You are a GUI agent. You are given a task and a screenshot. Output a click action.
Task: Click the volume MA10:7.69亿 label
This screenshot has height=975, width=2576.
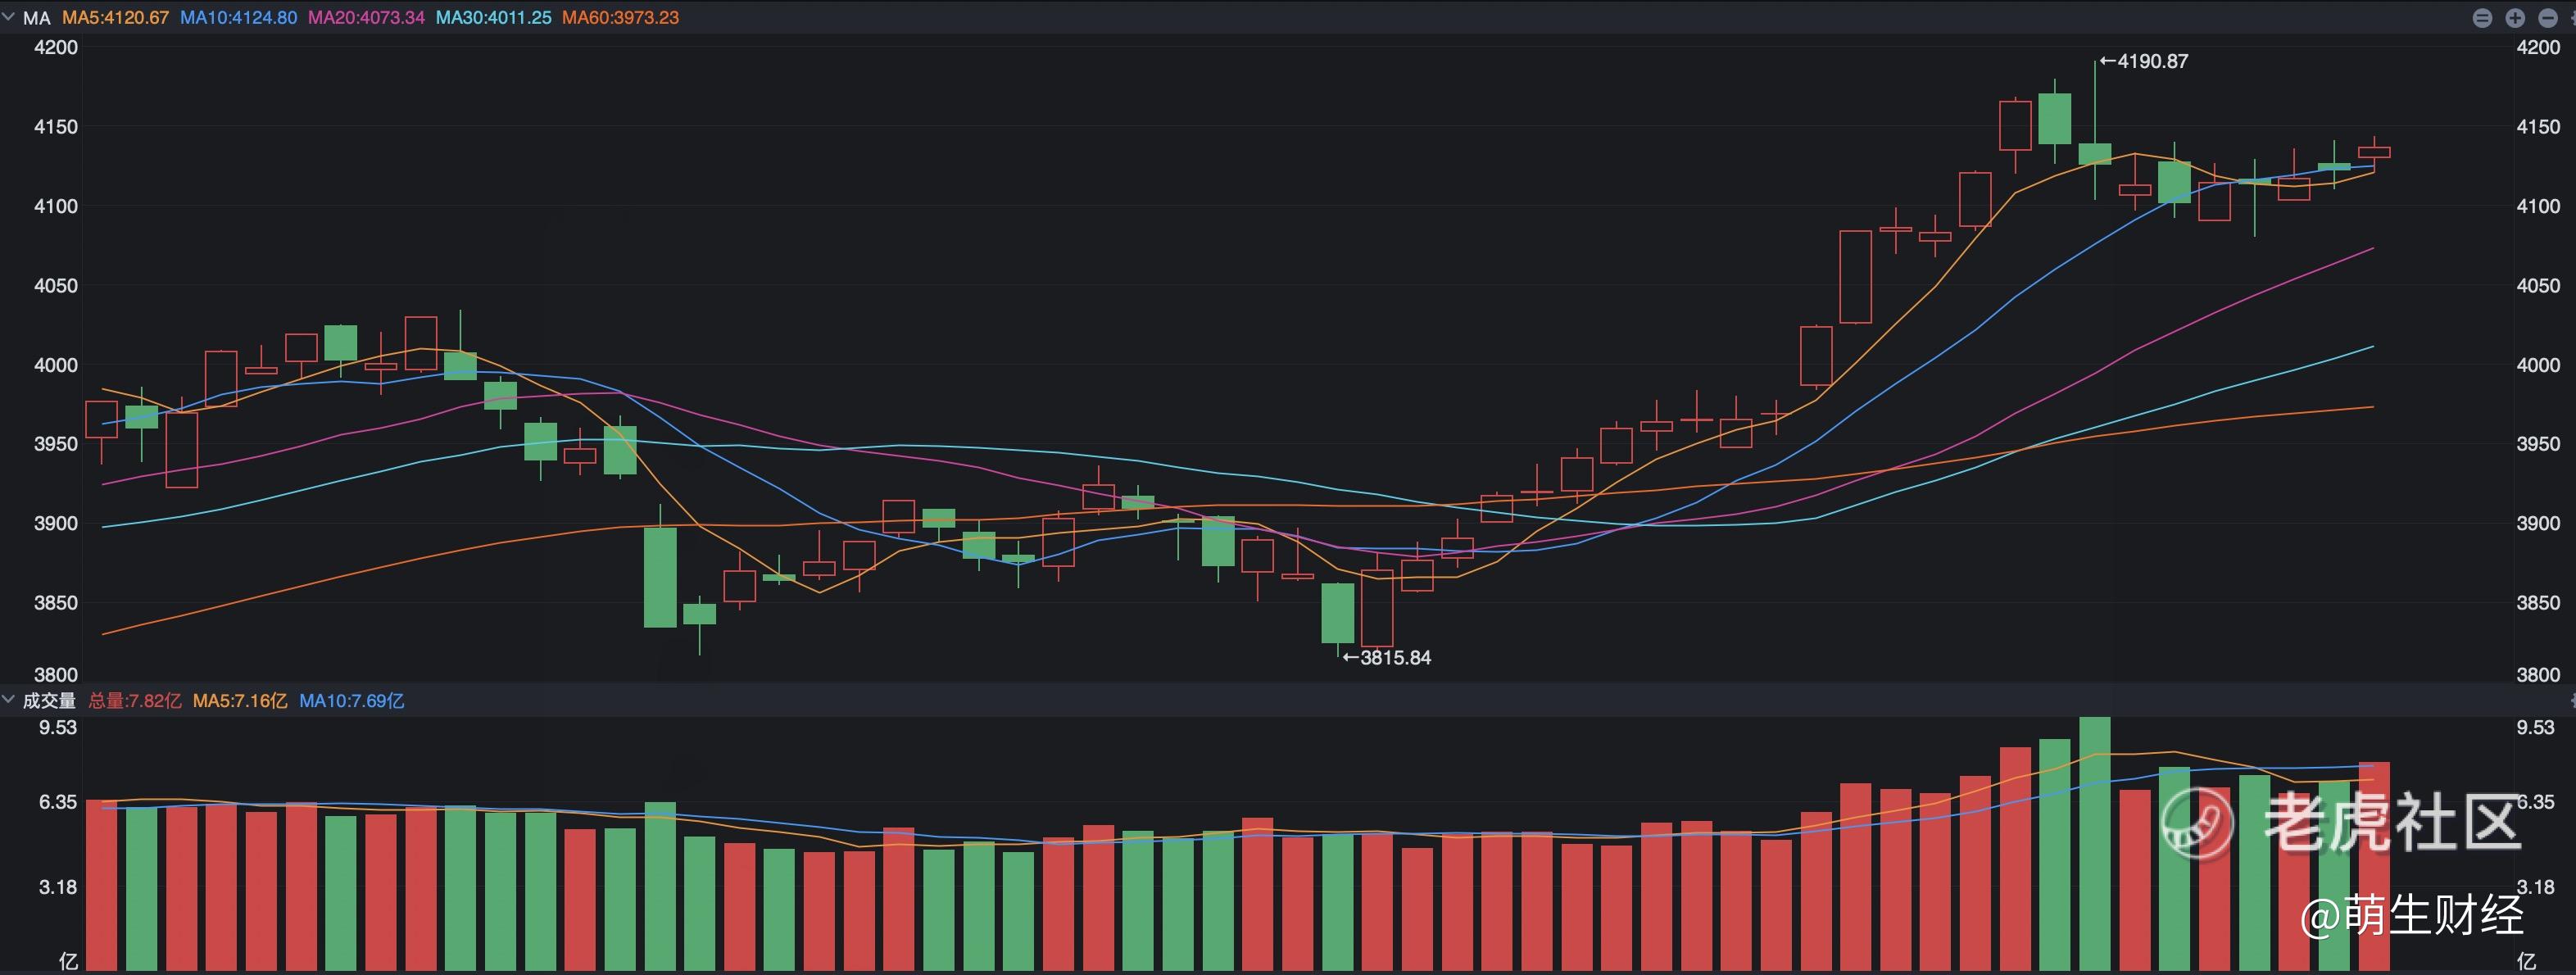[x=352, y=701]
